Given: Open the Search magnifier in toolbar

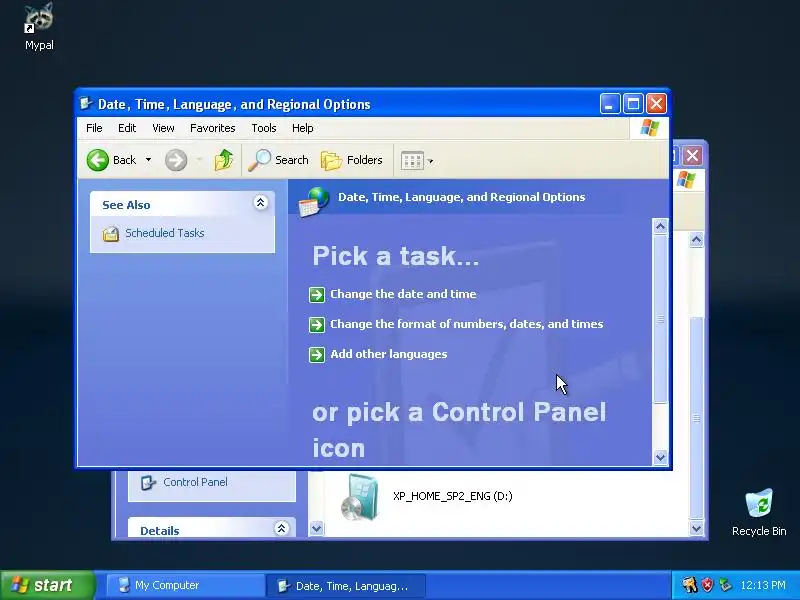Looking at the screenshot, I should 259,160.
